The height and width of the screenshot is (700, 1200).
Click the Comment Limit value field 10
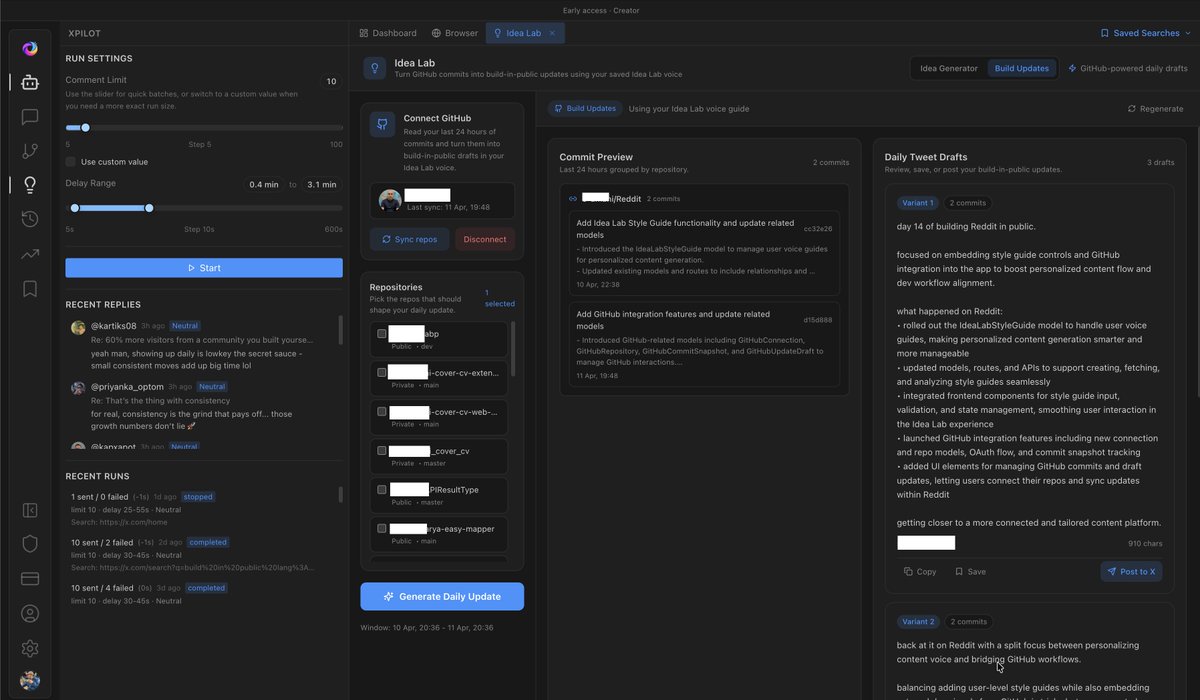331,81
